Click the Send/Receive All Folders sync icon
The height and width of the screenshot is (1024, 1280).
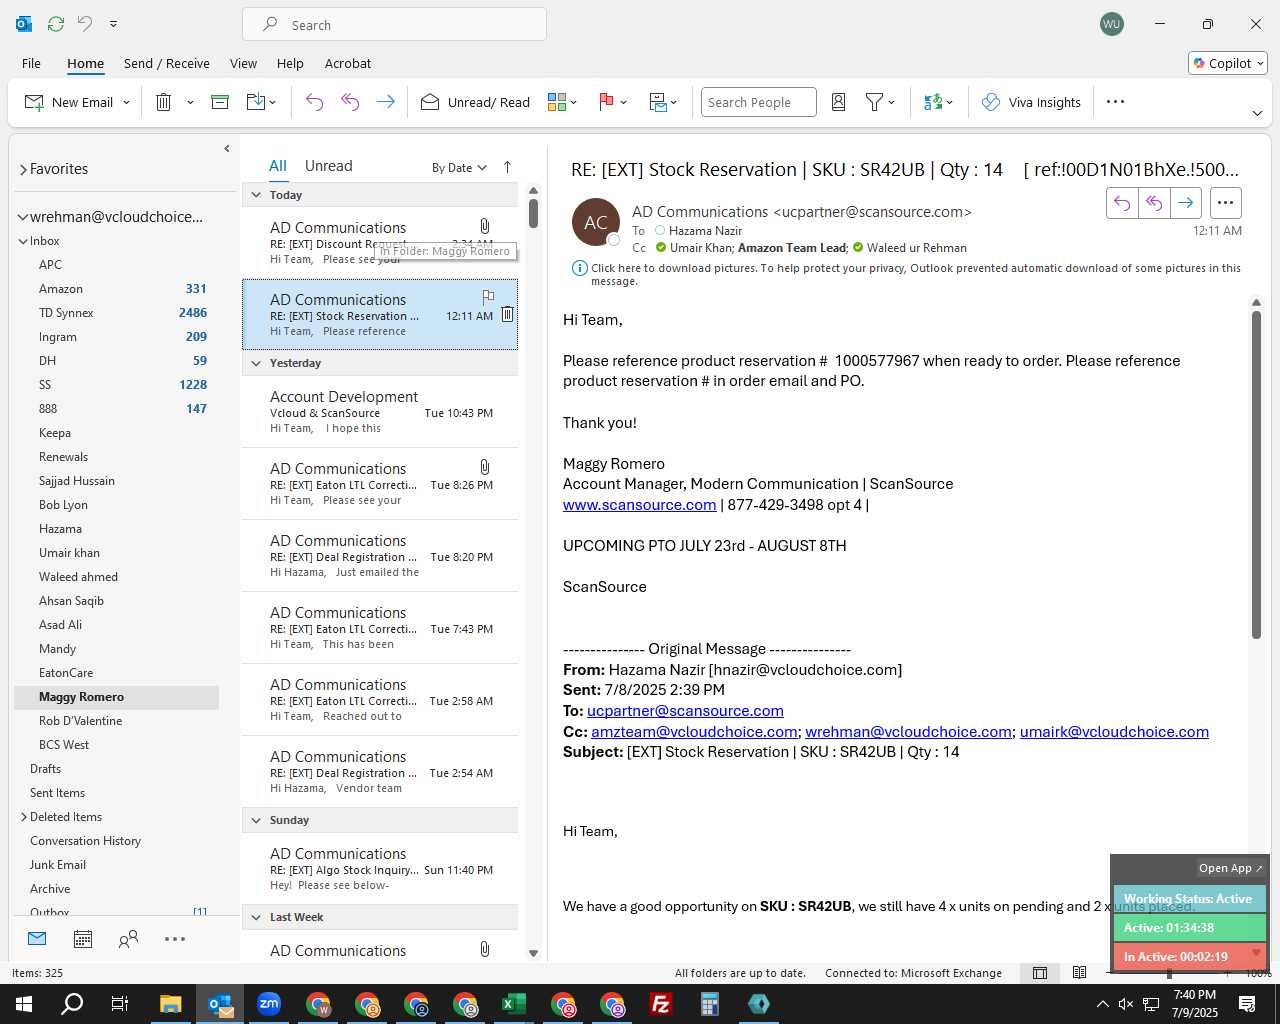coord(56,24)
